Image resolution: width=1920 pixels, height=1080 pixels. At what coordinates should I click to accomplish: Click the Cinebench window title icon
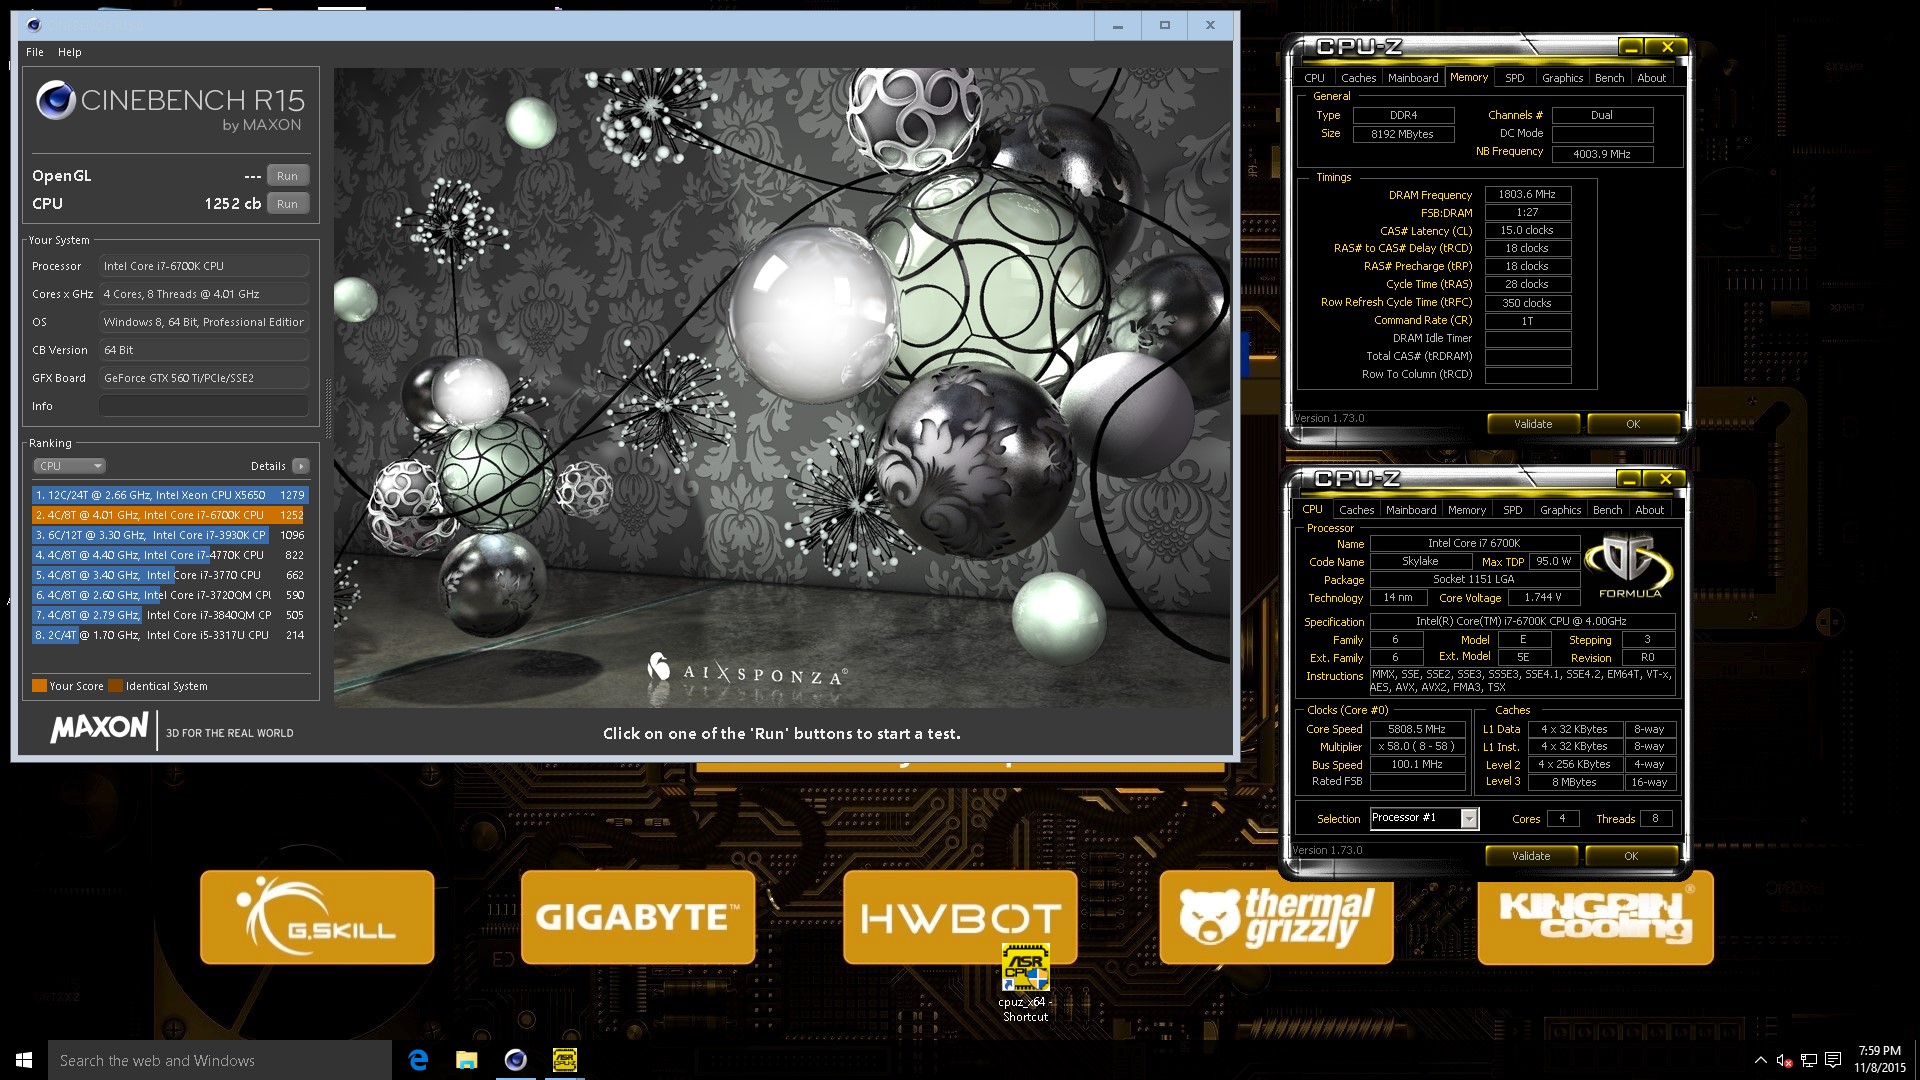click(x=34, y=25)
